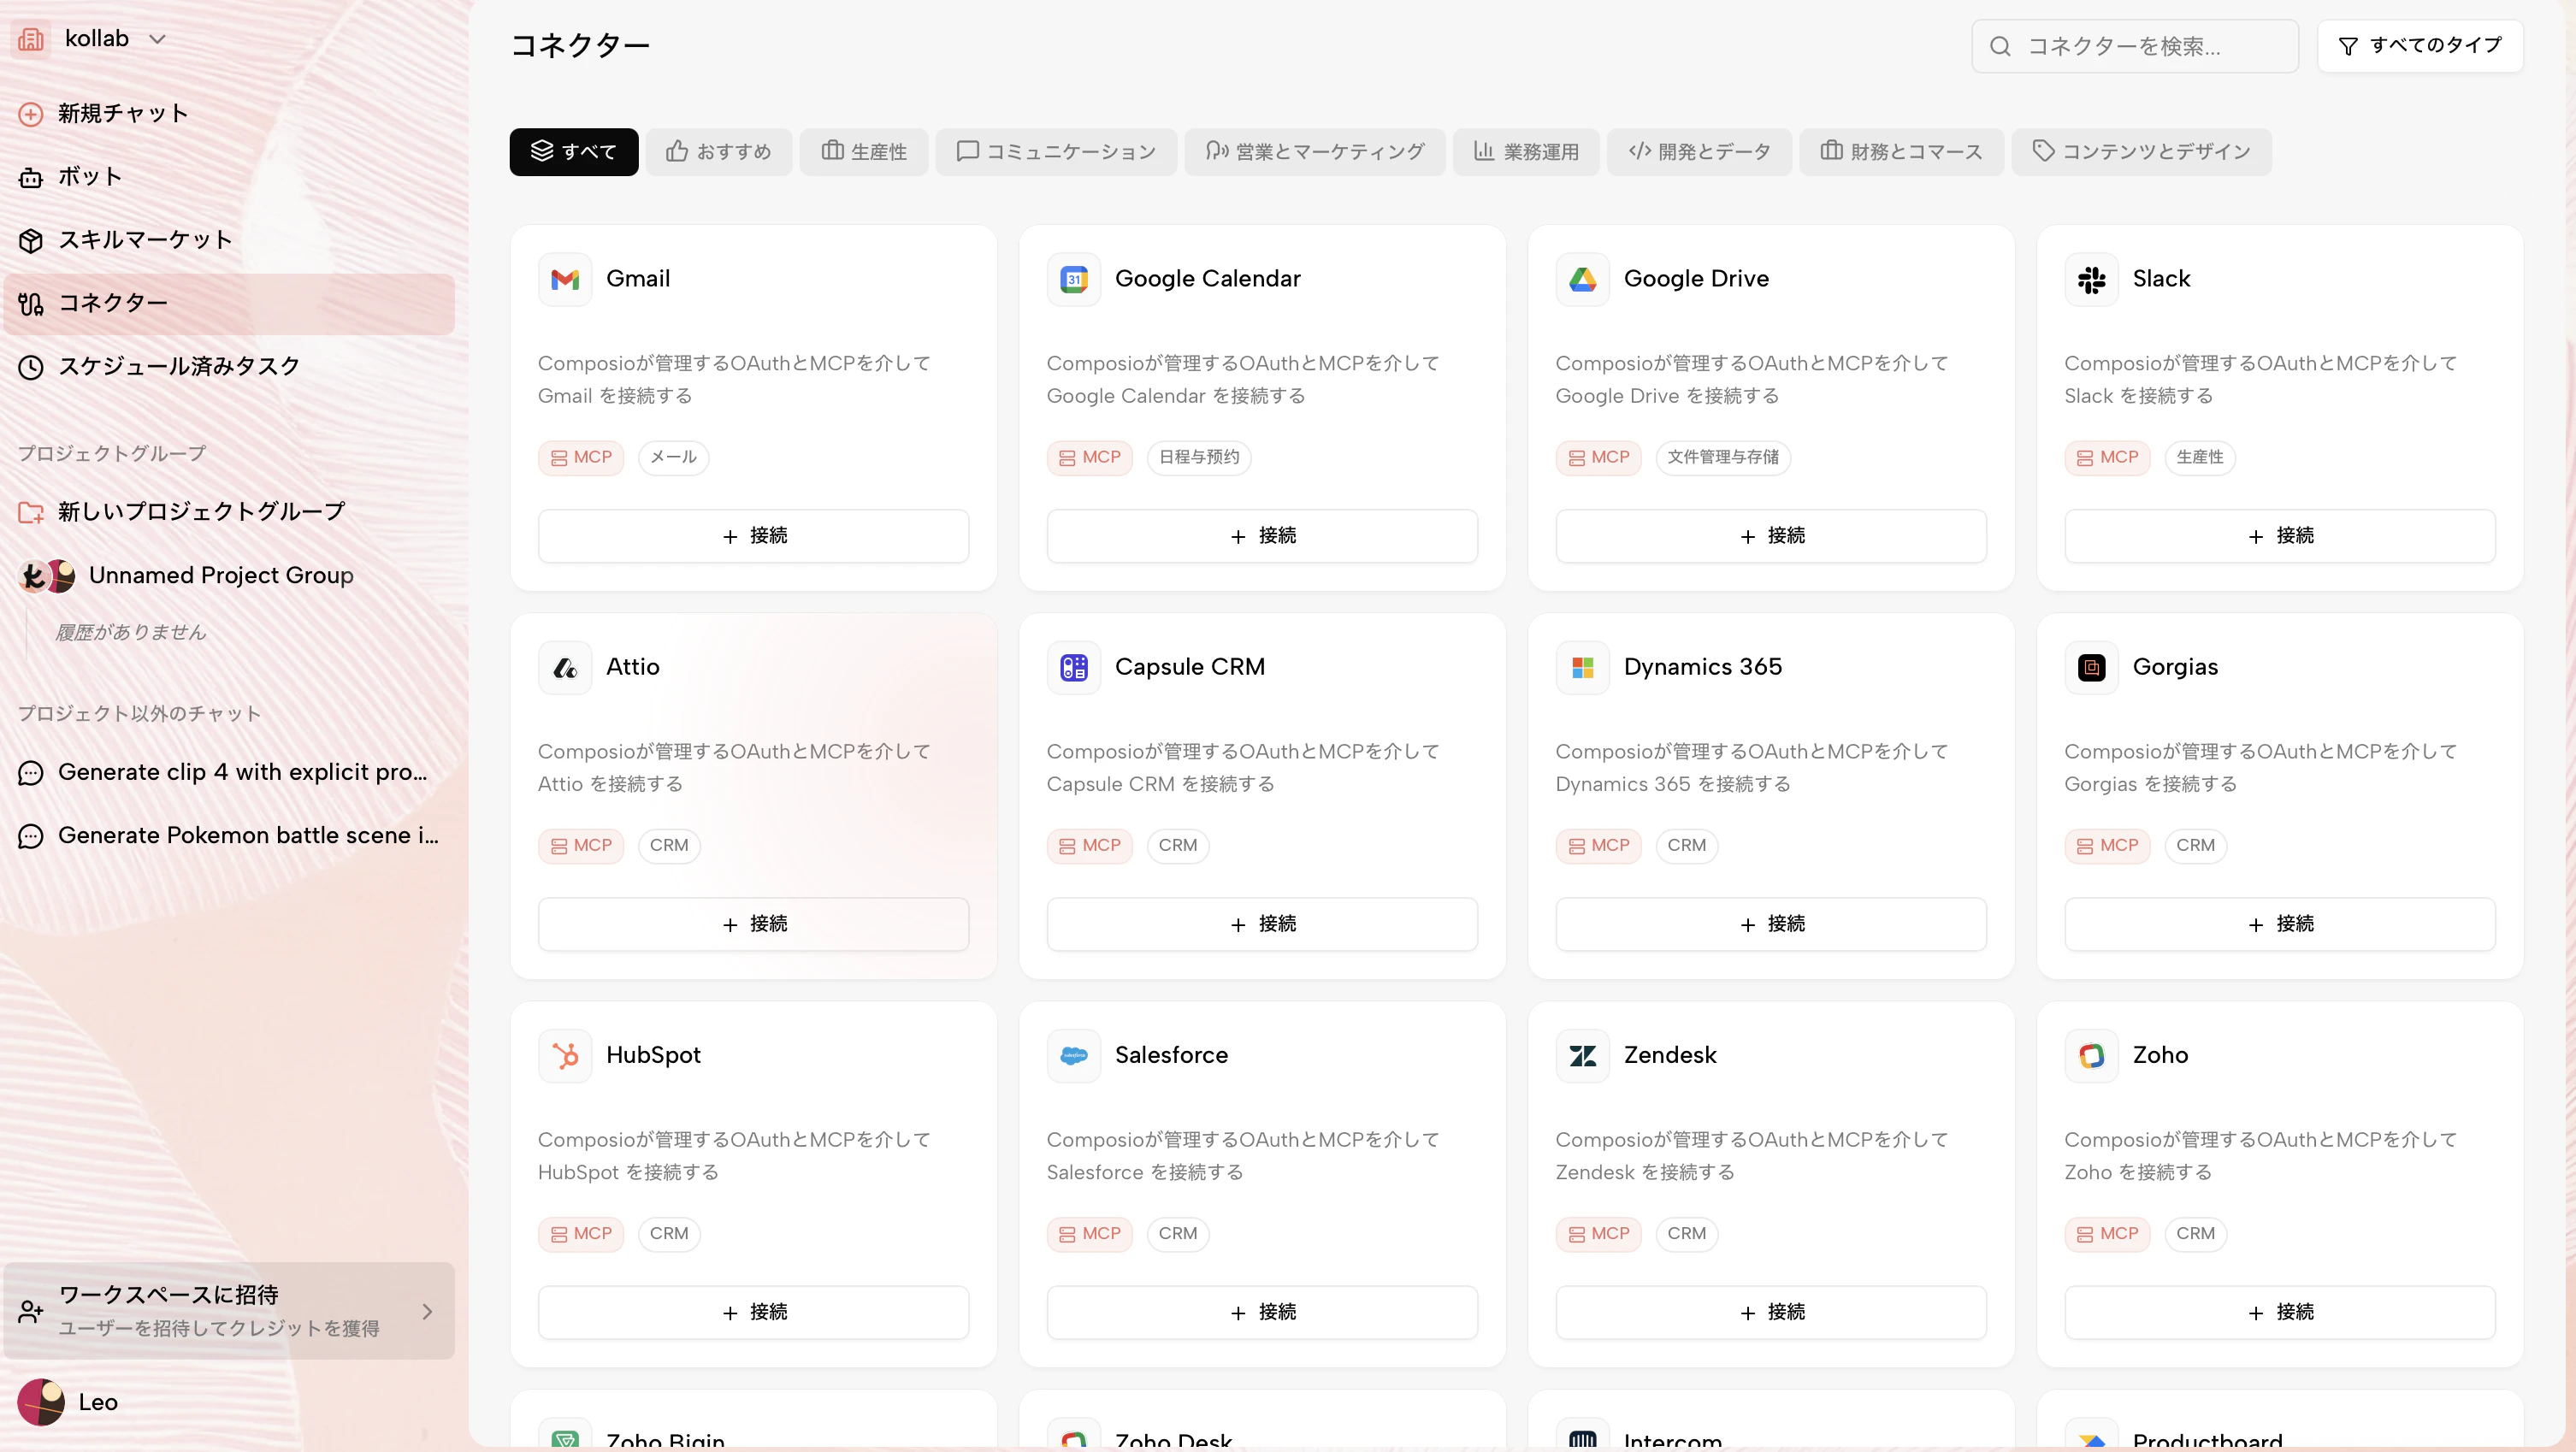Click the Capsule CRM logo icon
Screen dimensions: 2576x1452
click(x=1074, y=667)
